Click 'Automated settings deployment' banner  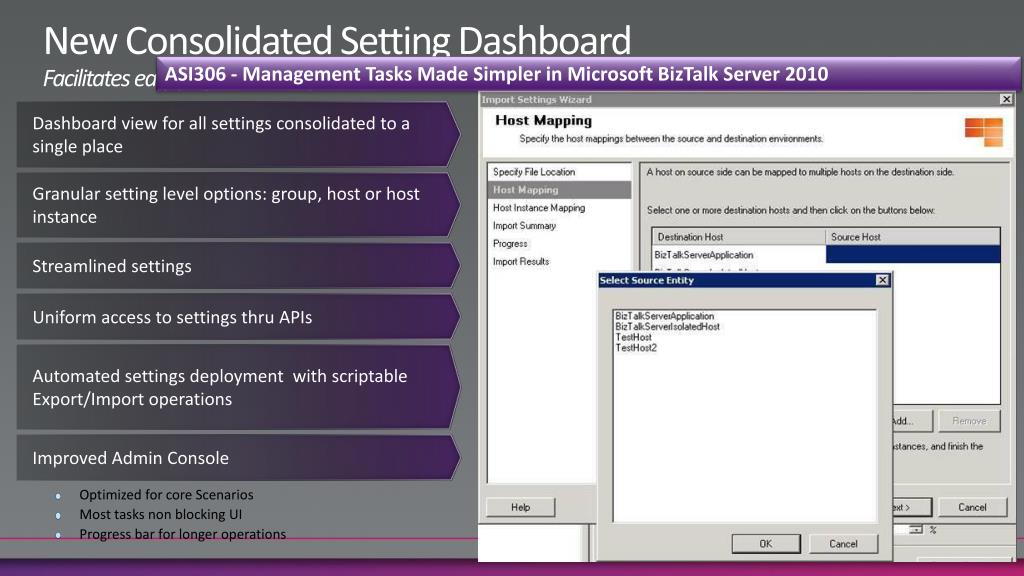(x=238, y=387)
